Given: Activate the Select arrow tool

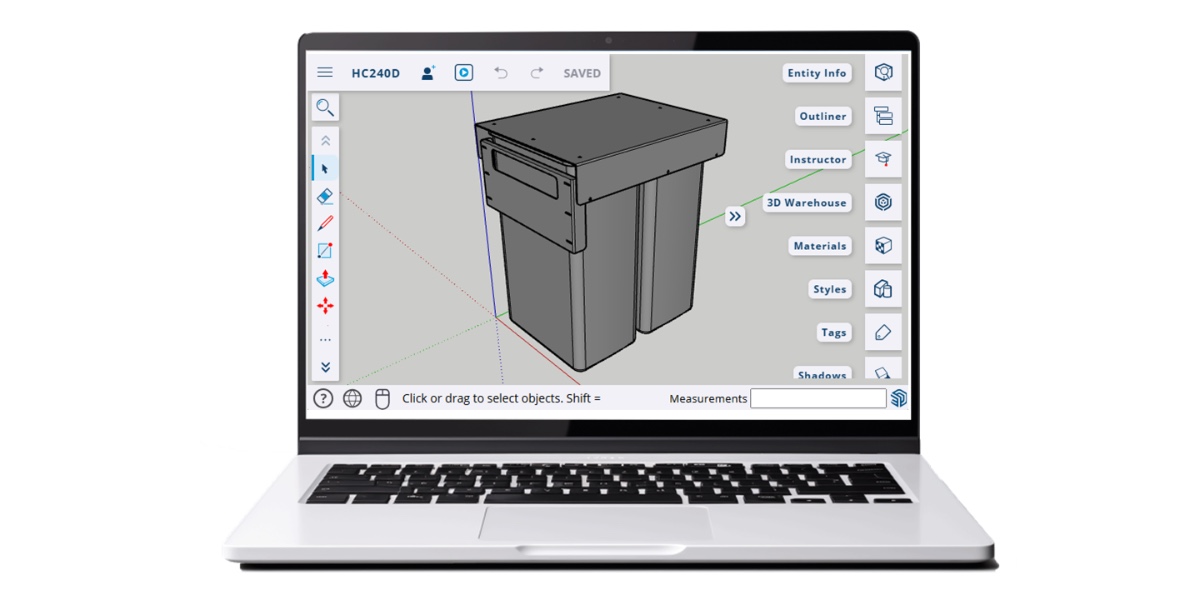Looking at the screenshot, I should pyautogui.click(x=325, y=168).
